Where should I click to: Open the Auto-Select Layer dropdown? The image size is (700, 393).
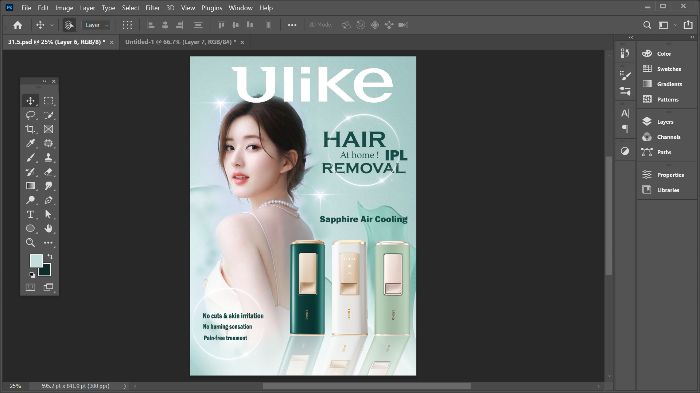pyautogui.click(x=96, y=25)
